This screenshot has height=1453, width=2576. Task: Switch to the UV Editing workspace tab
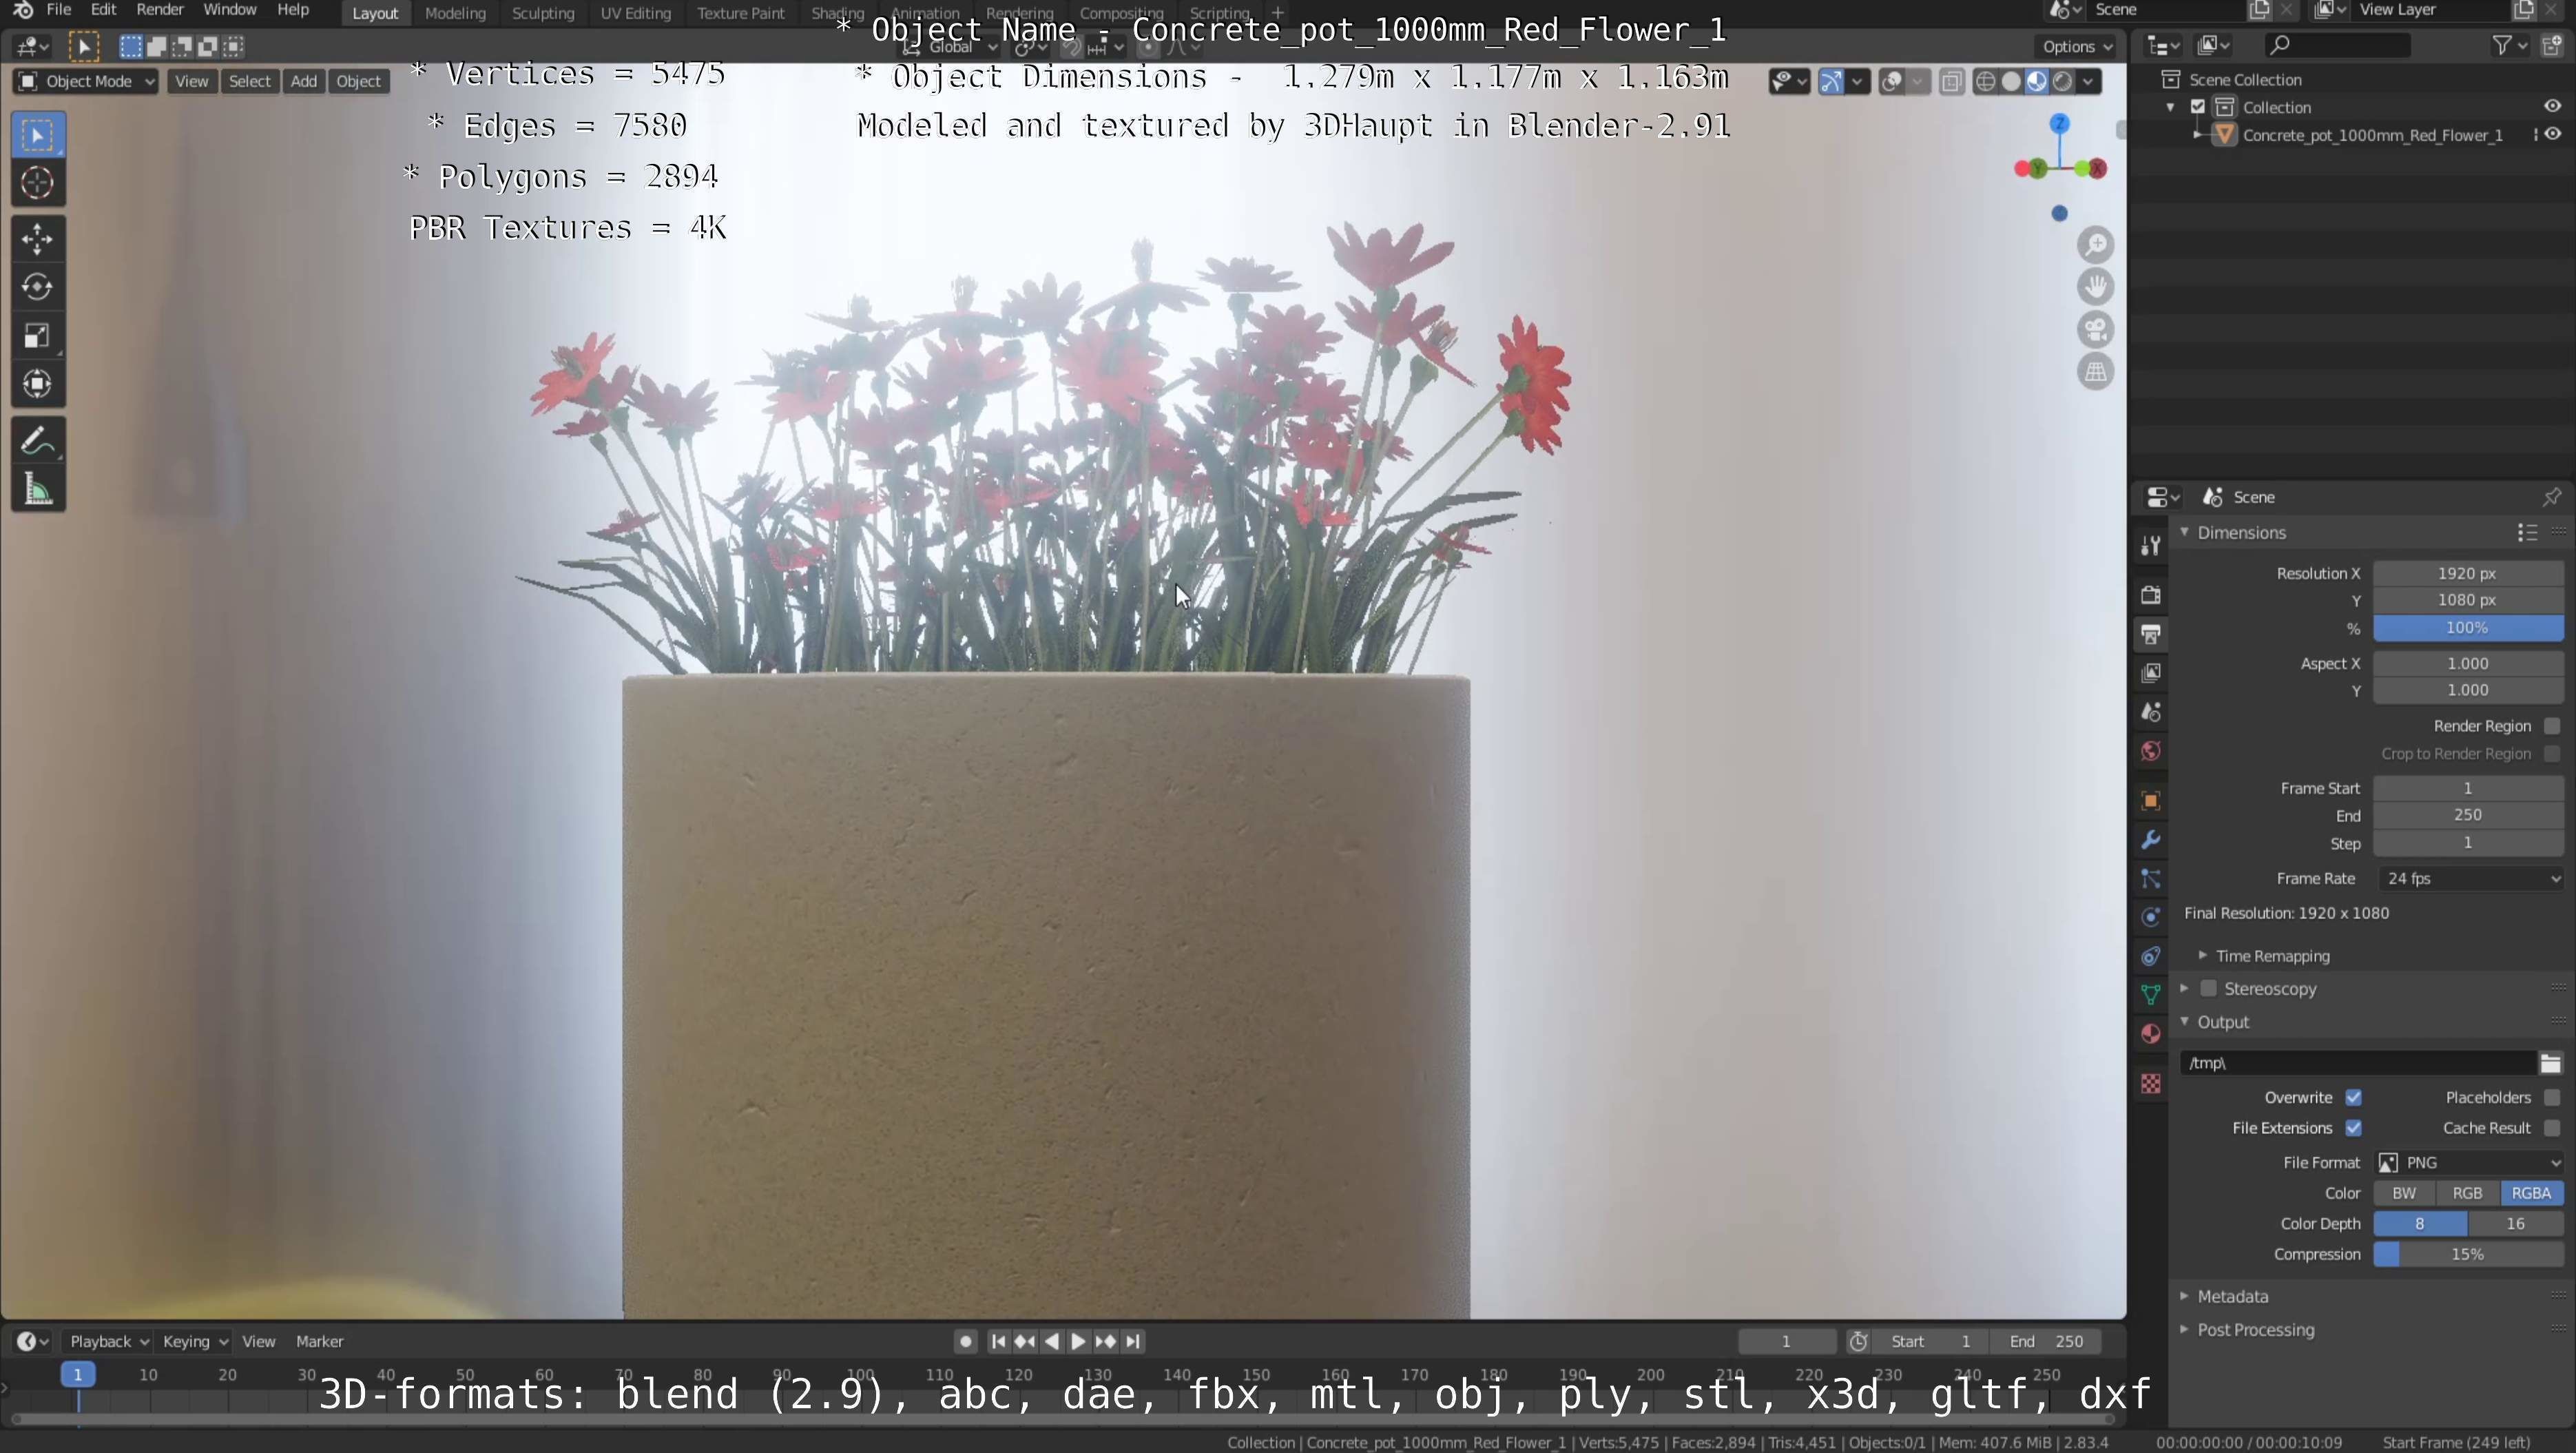coord(635,13)
